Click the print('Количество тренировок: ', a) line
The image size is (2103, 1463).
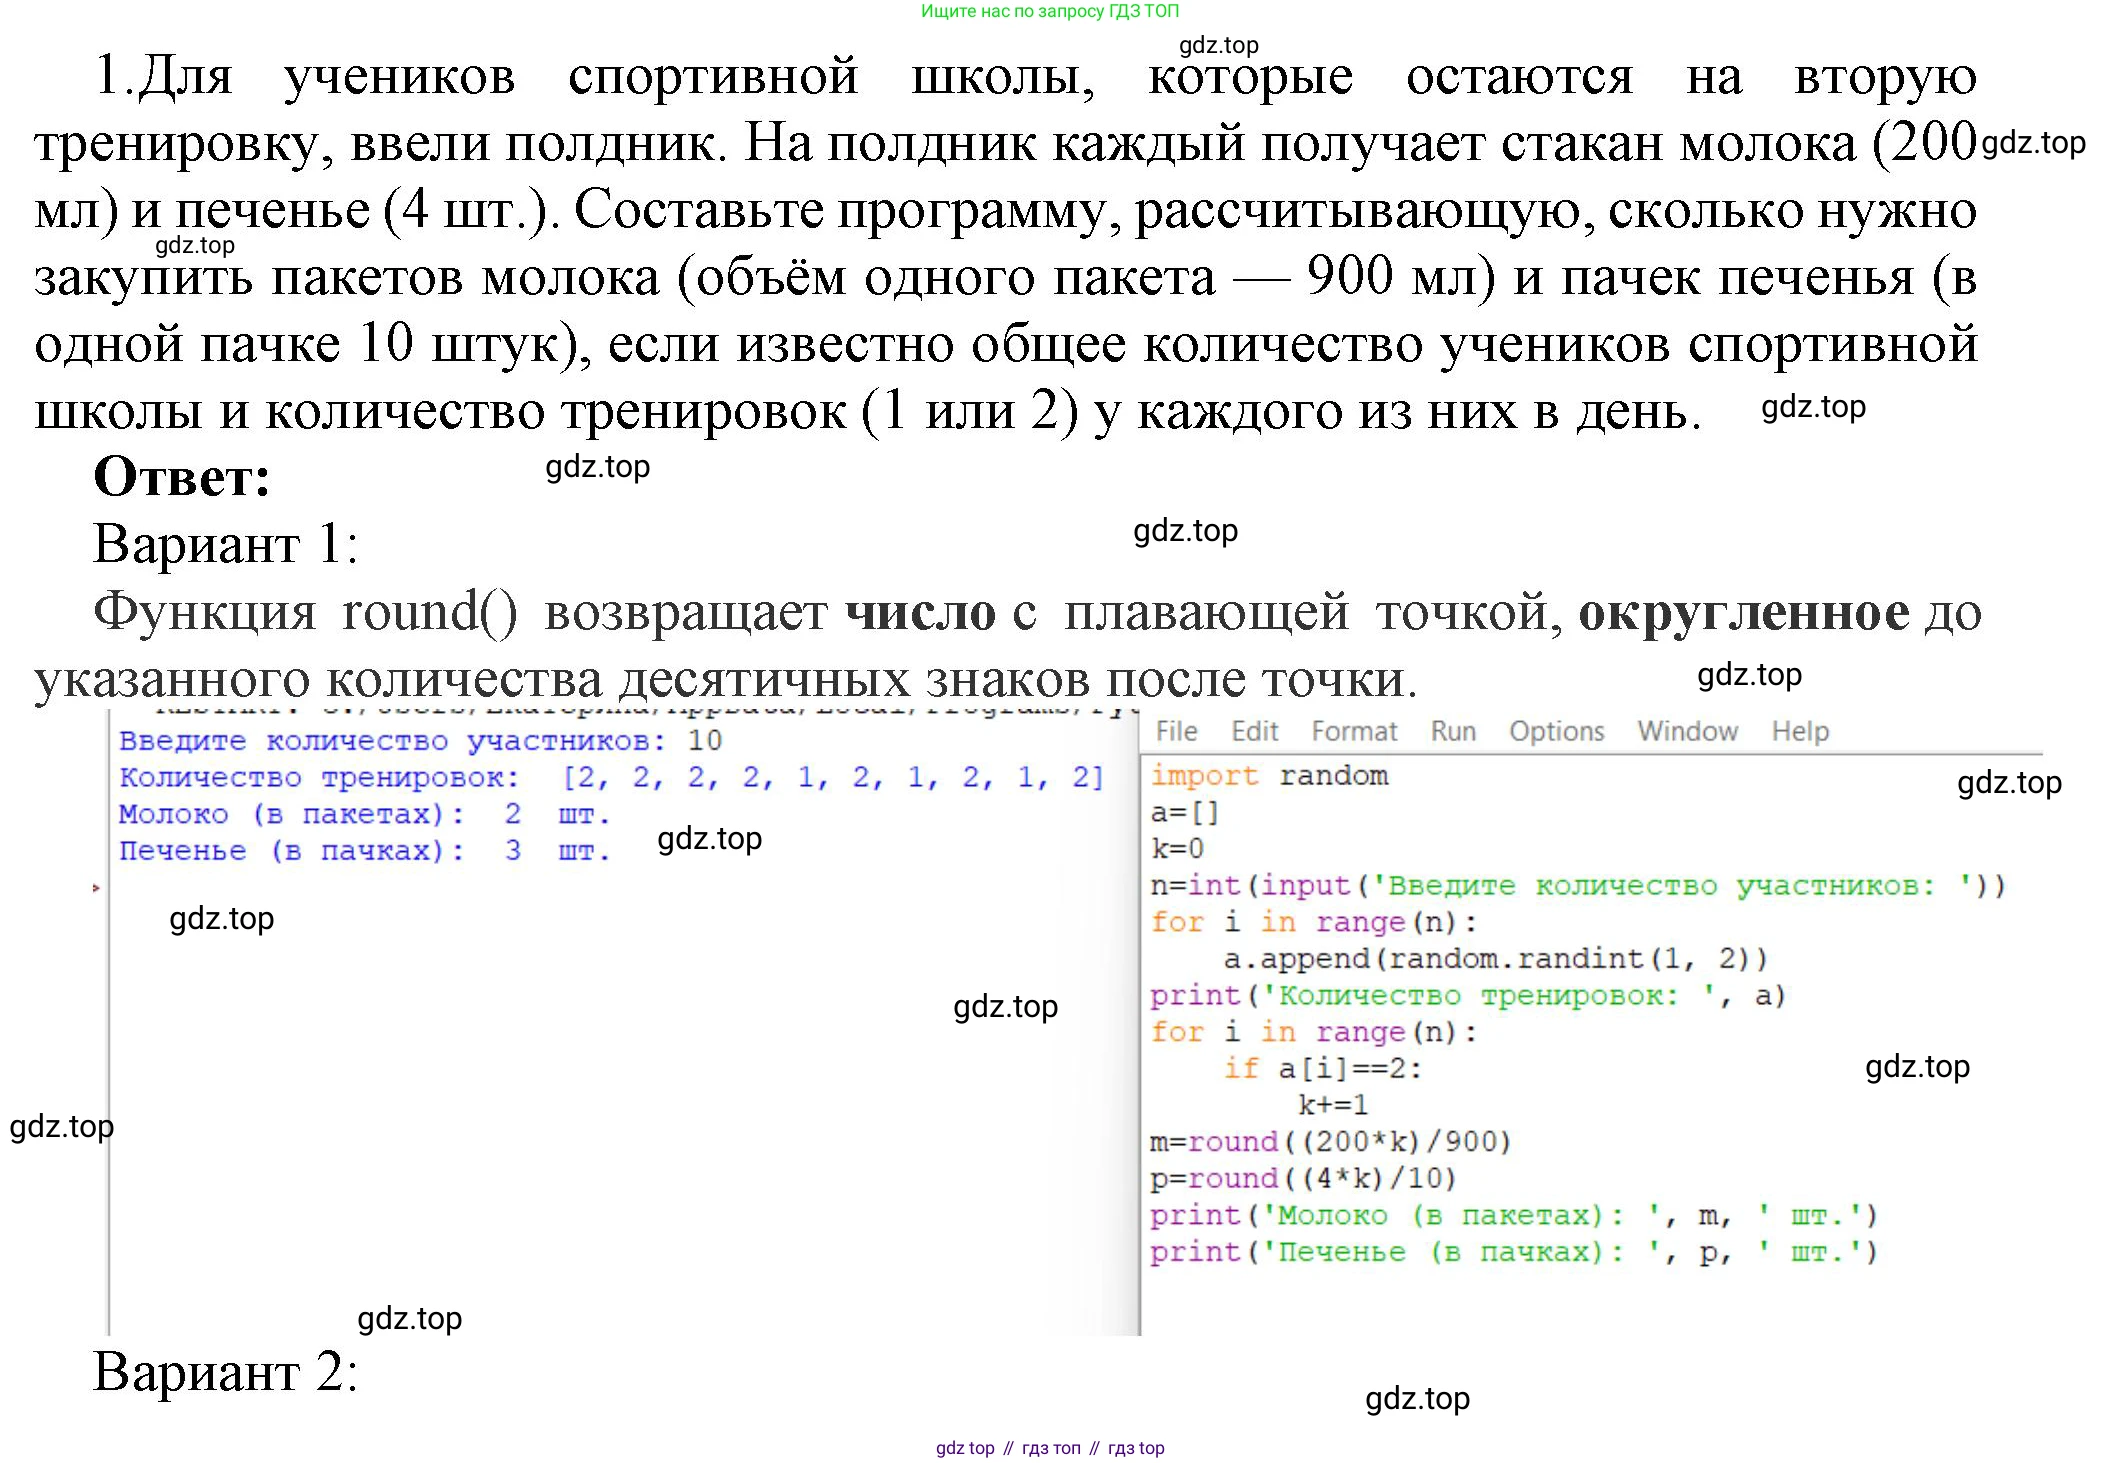1467,995
